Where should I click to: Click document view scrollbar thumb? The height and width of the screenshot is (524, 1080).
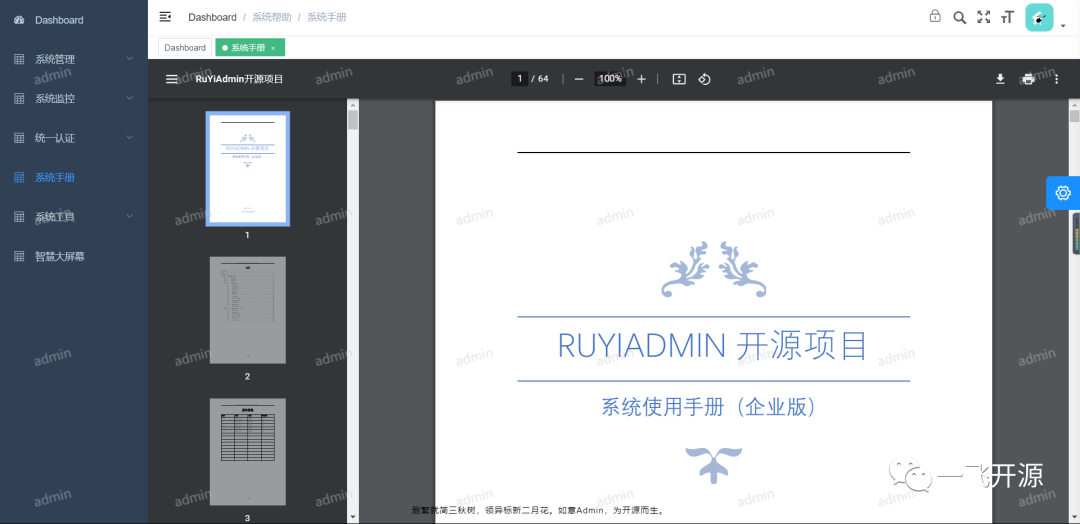click(1074, 116)
